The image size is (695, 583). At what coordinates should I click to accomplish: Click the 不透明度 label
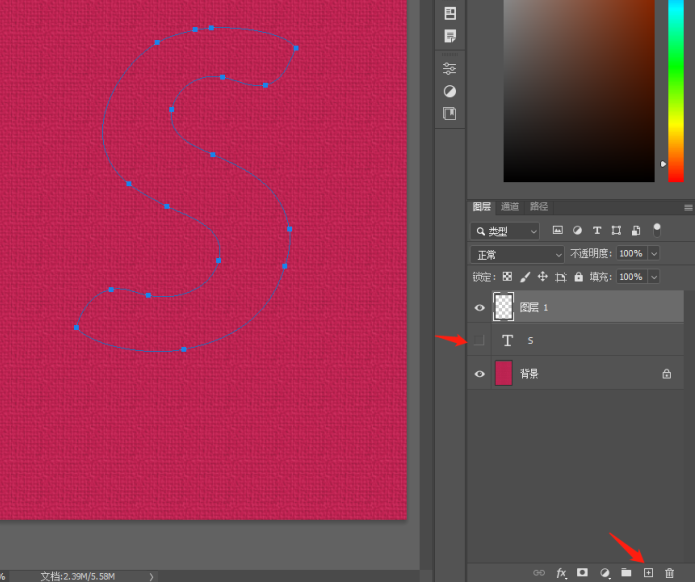590,254
